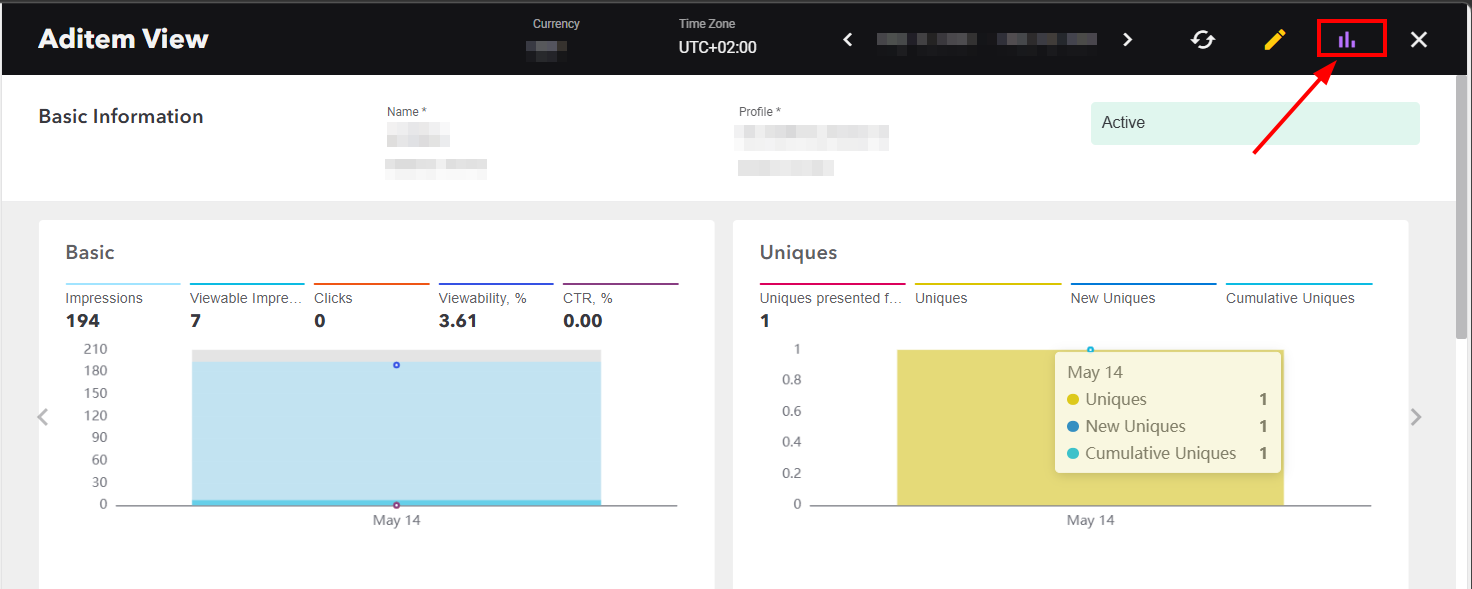Viewport: 1472px width, 589px height.
Task: Open the statistics bar chart icon
Action: 1347,39
